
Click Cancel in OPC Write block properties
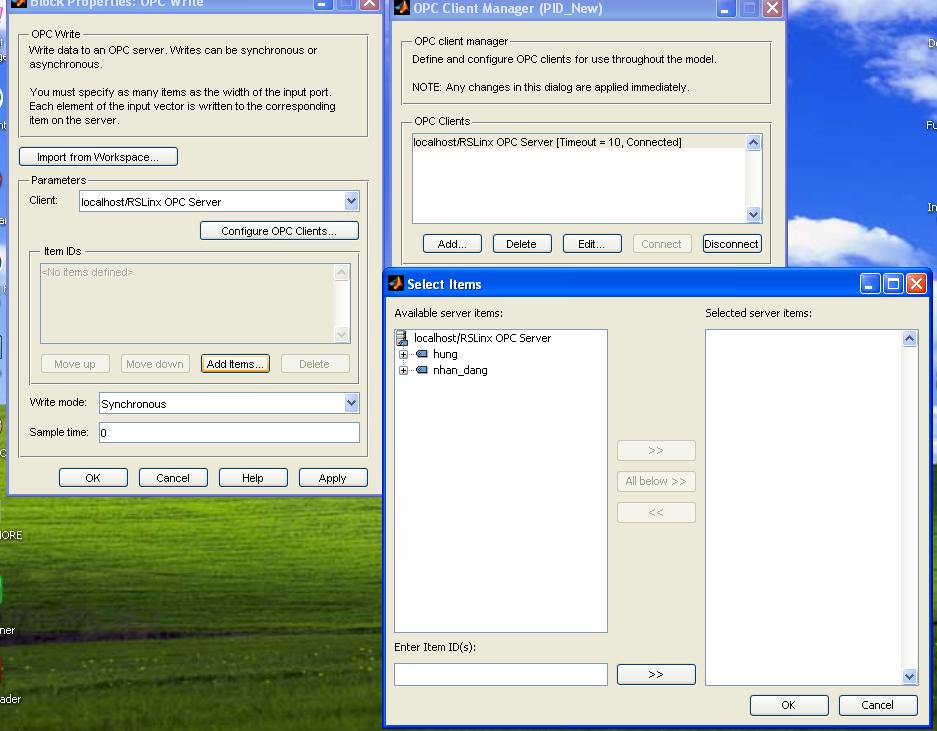tap(173, 478)
